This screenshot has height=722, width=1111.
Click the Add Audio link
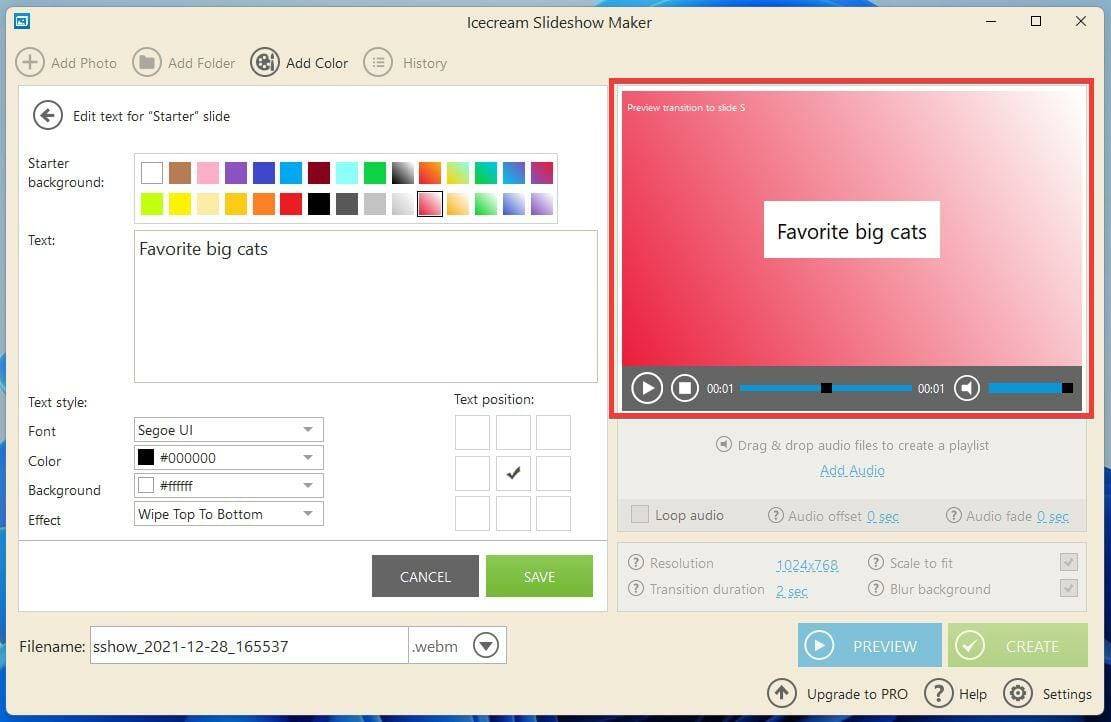(x=852, y=470)
